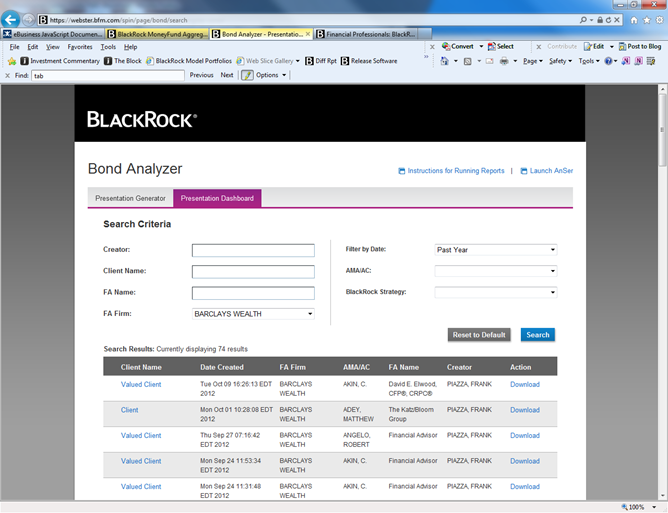Screen dimensions: 668x513
Task: Click the OneNote Linked Notes icon
Action: tap(638, 61)
